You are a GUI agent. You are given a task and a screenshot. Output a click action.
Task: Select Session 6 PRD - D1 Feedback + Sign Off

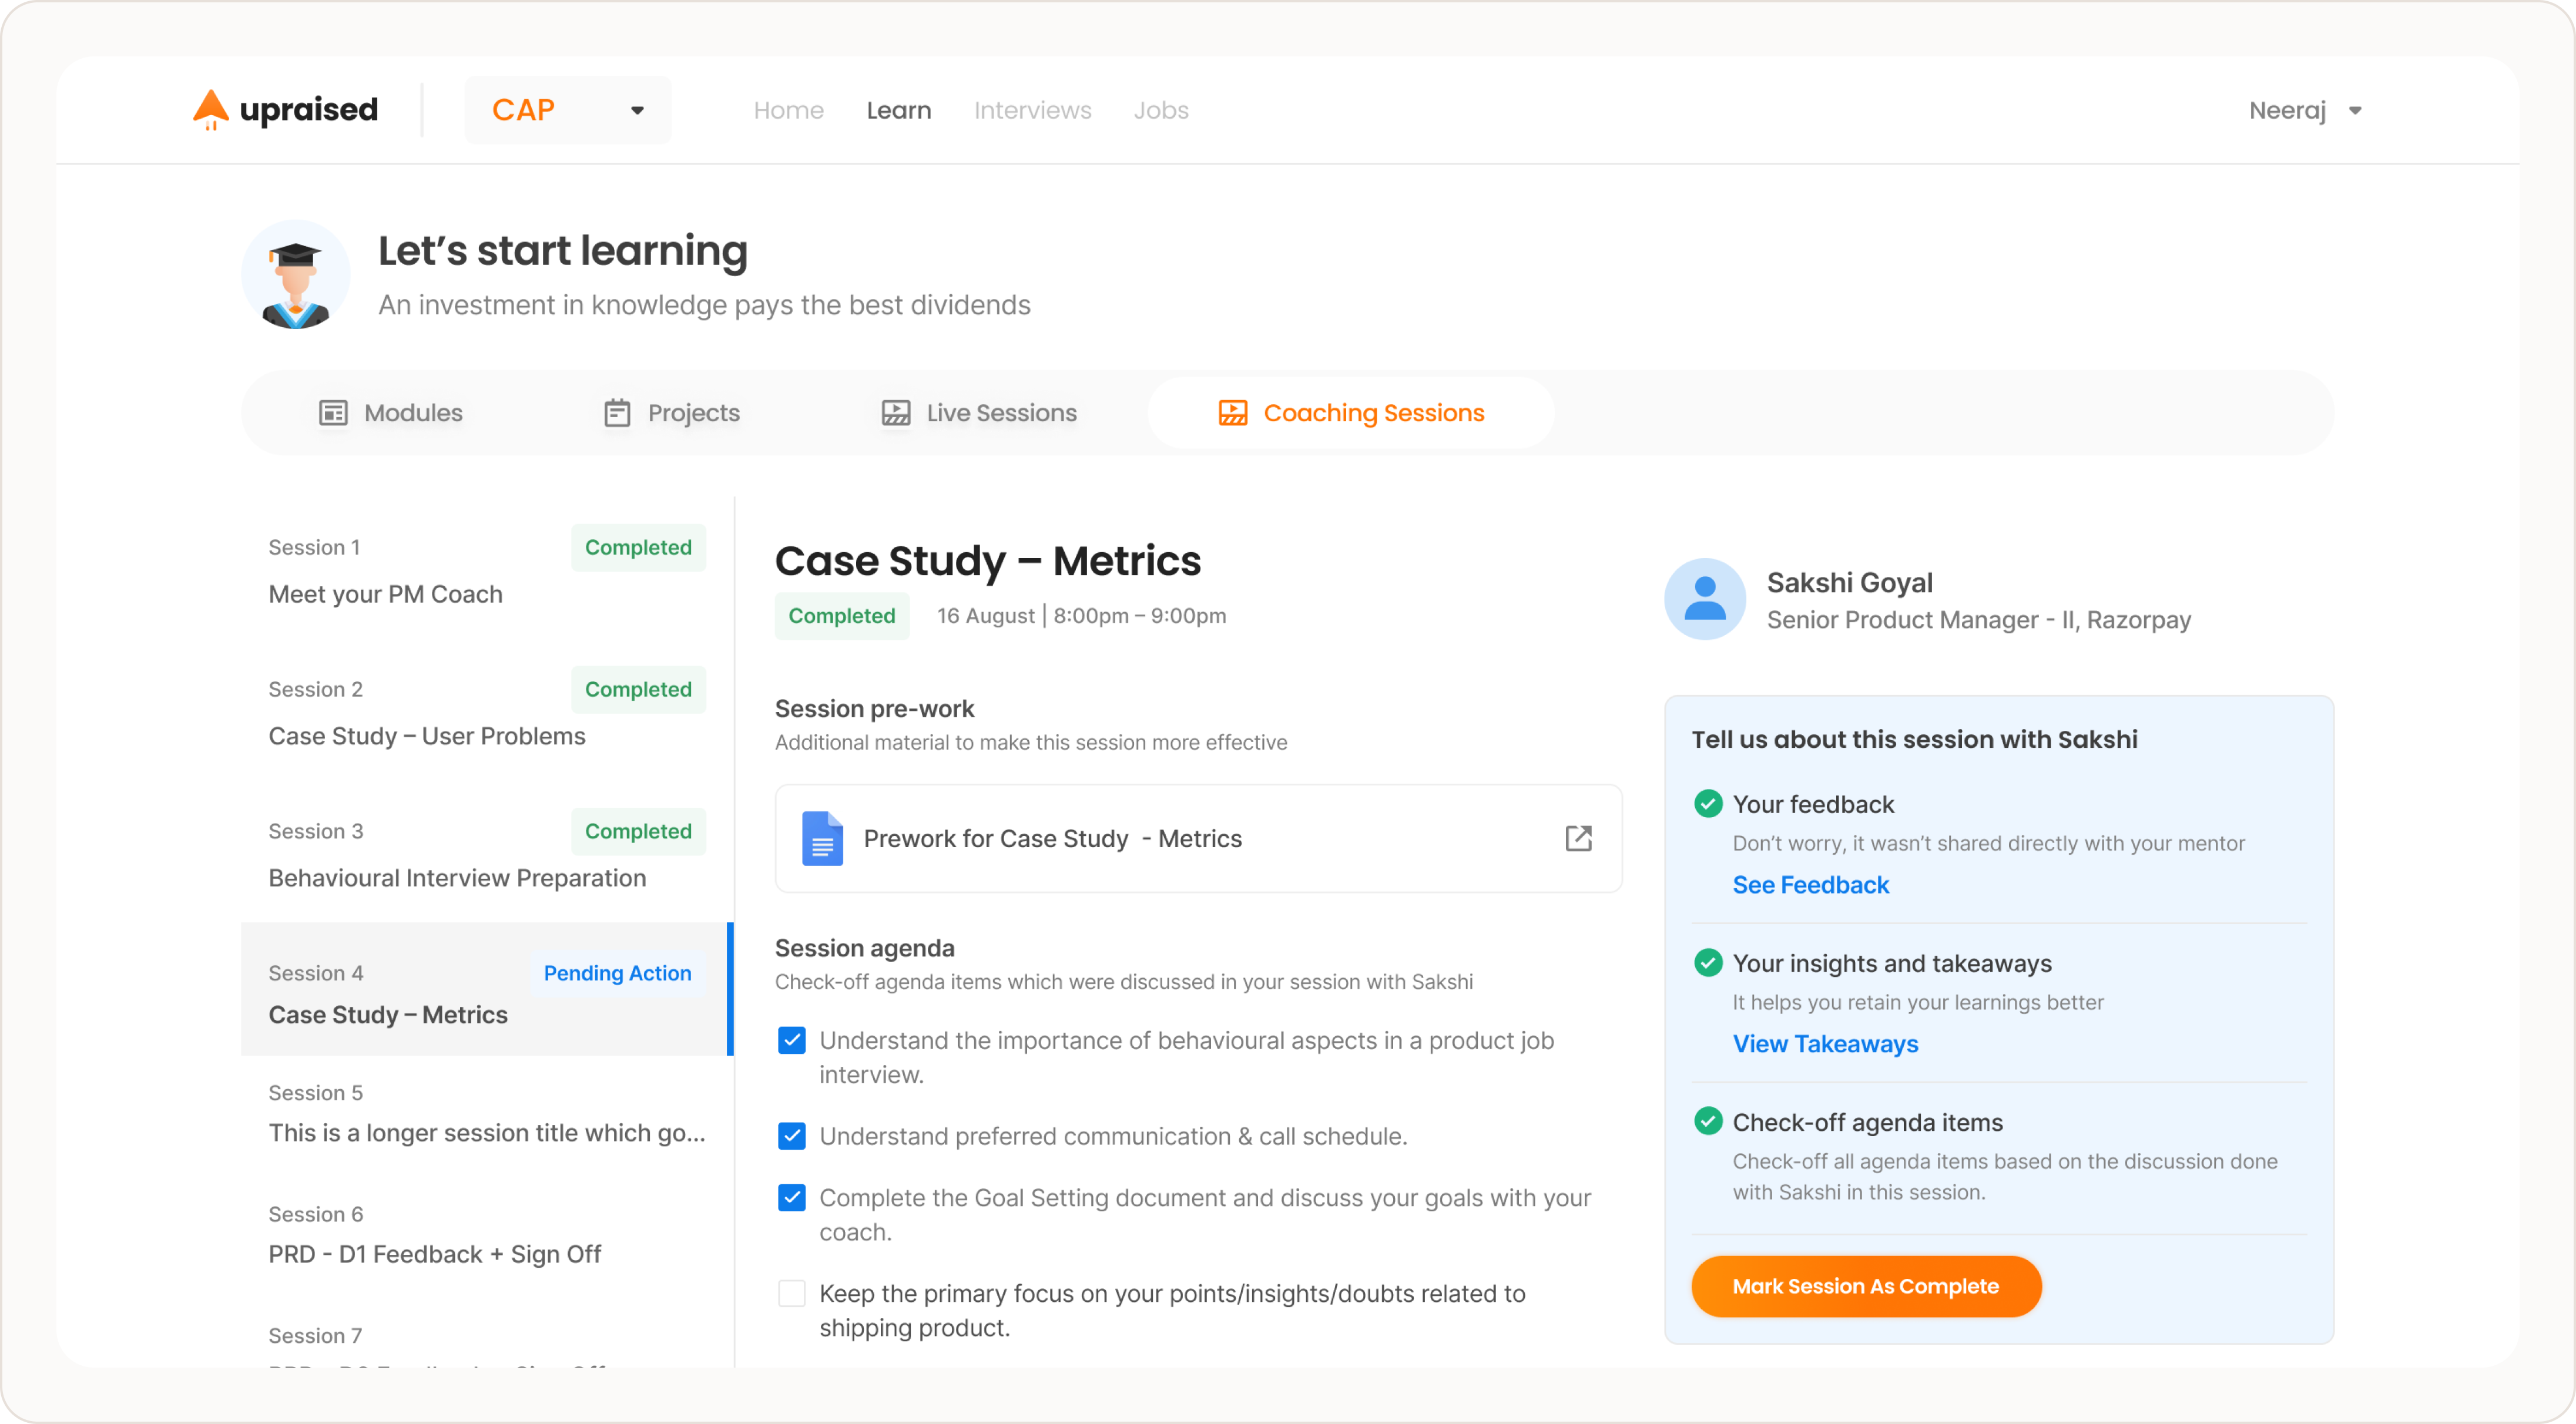click(487, 1235)
